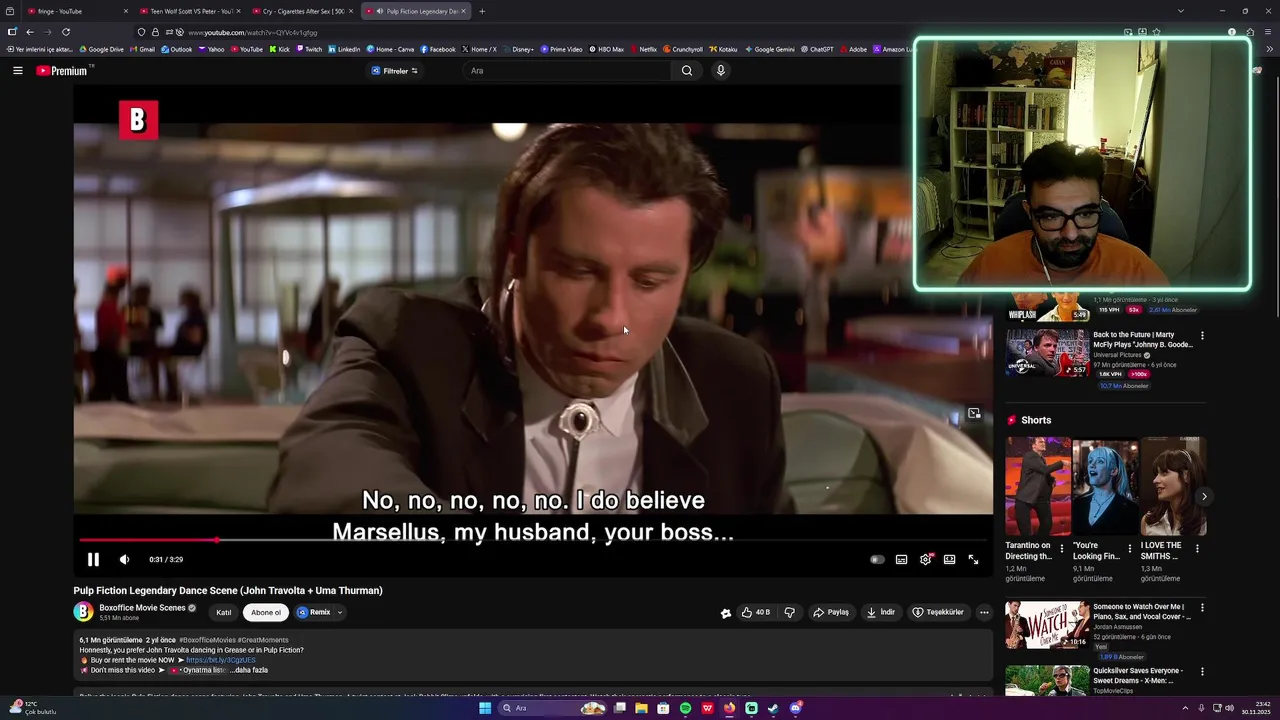Click the YouTube search magnifier button
Image resolution: width=1280 pixels, height=720 pixels.
pos(687,71)
